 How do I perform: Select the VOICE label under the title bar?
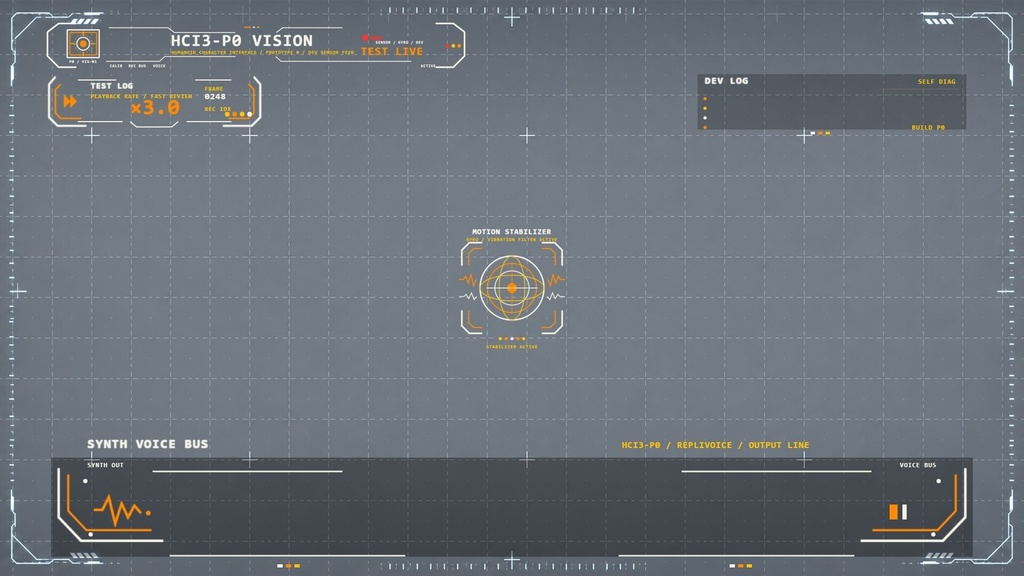[159, 66]
